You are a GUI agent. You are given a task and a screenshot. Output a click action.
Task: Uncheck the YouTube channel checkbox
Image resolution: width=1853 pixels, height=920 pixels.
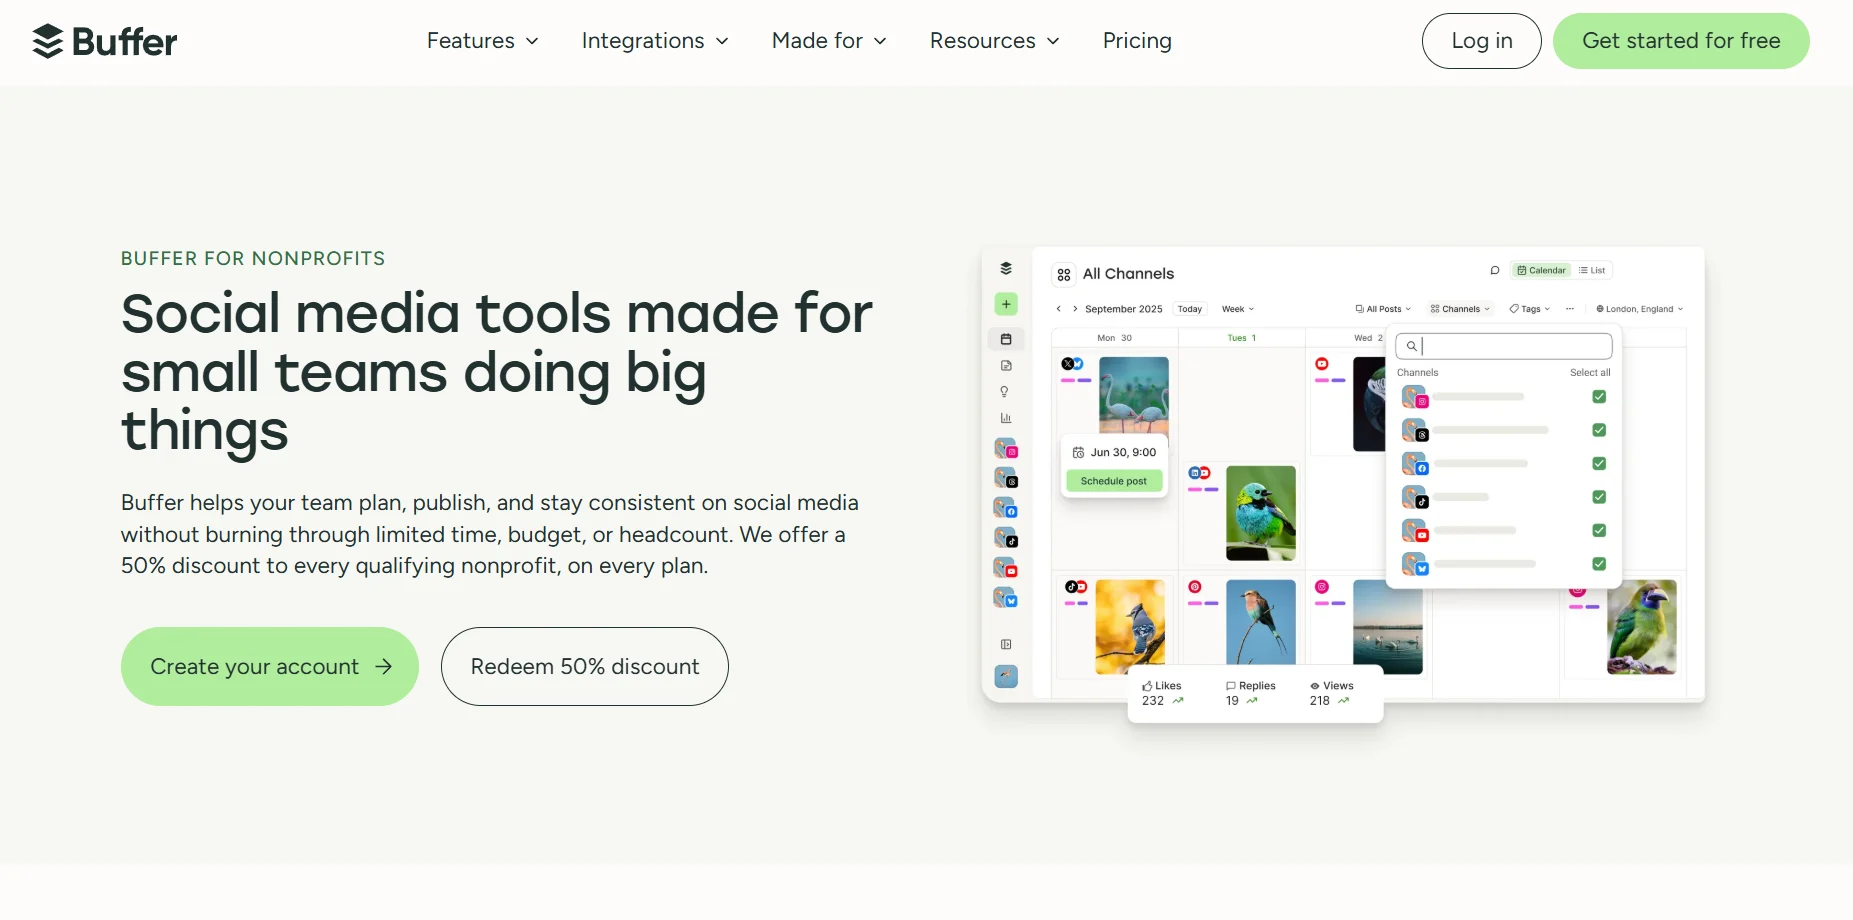[x=1599, y=530]
